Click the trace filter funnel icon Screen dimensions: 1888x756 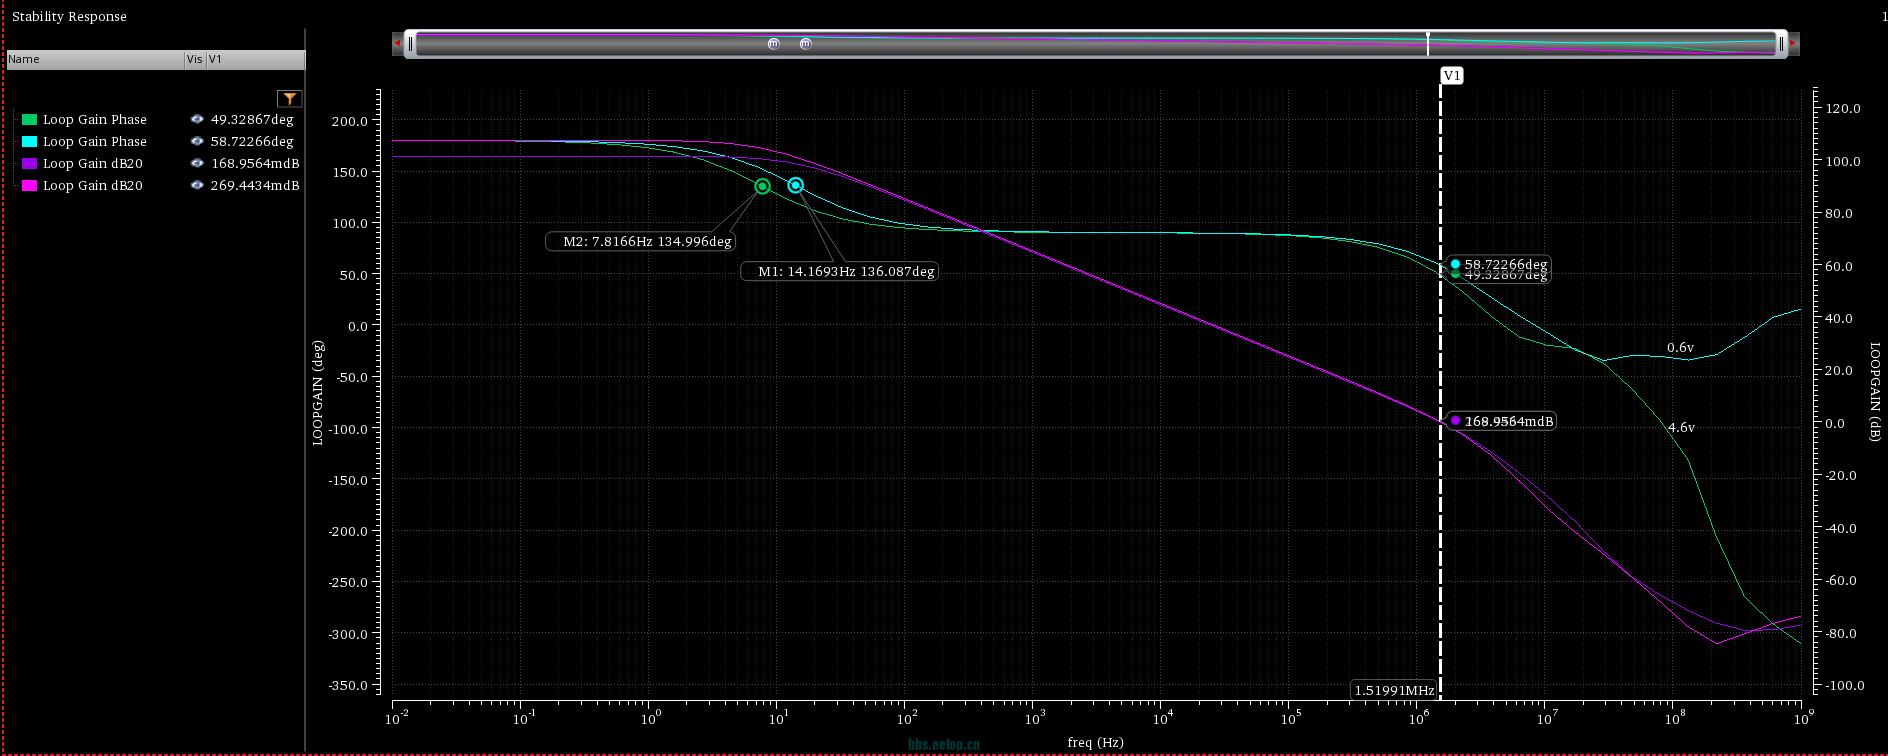[x=289, y=98]
